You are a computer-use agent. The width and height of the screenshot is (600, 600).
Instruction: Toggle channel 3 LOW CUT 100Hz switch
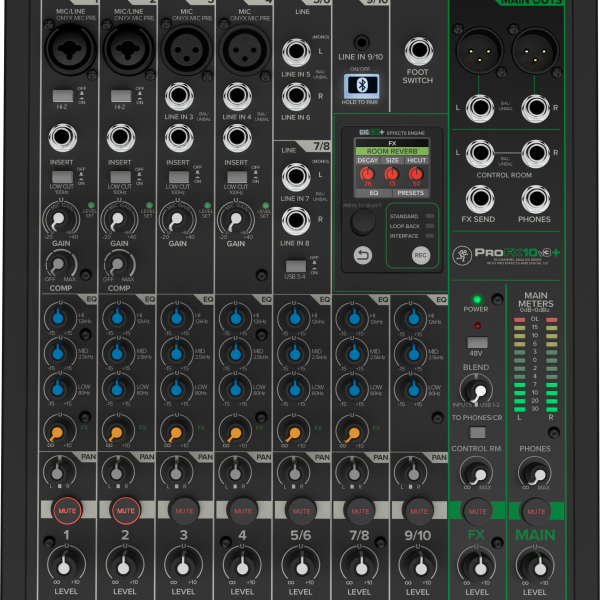click(179, 177)
